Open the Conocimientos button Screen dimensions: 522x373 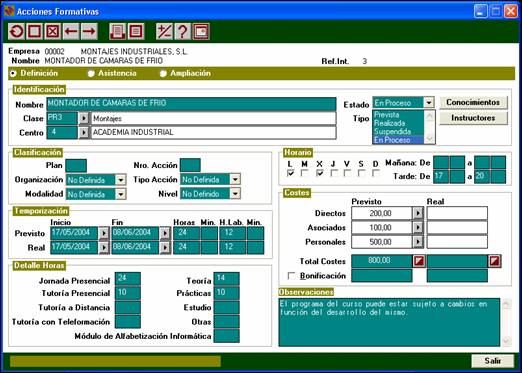click(x=473, y=102)
